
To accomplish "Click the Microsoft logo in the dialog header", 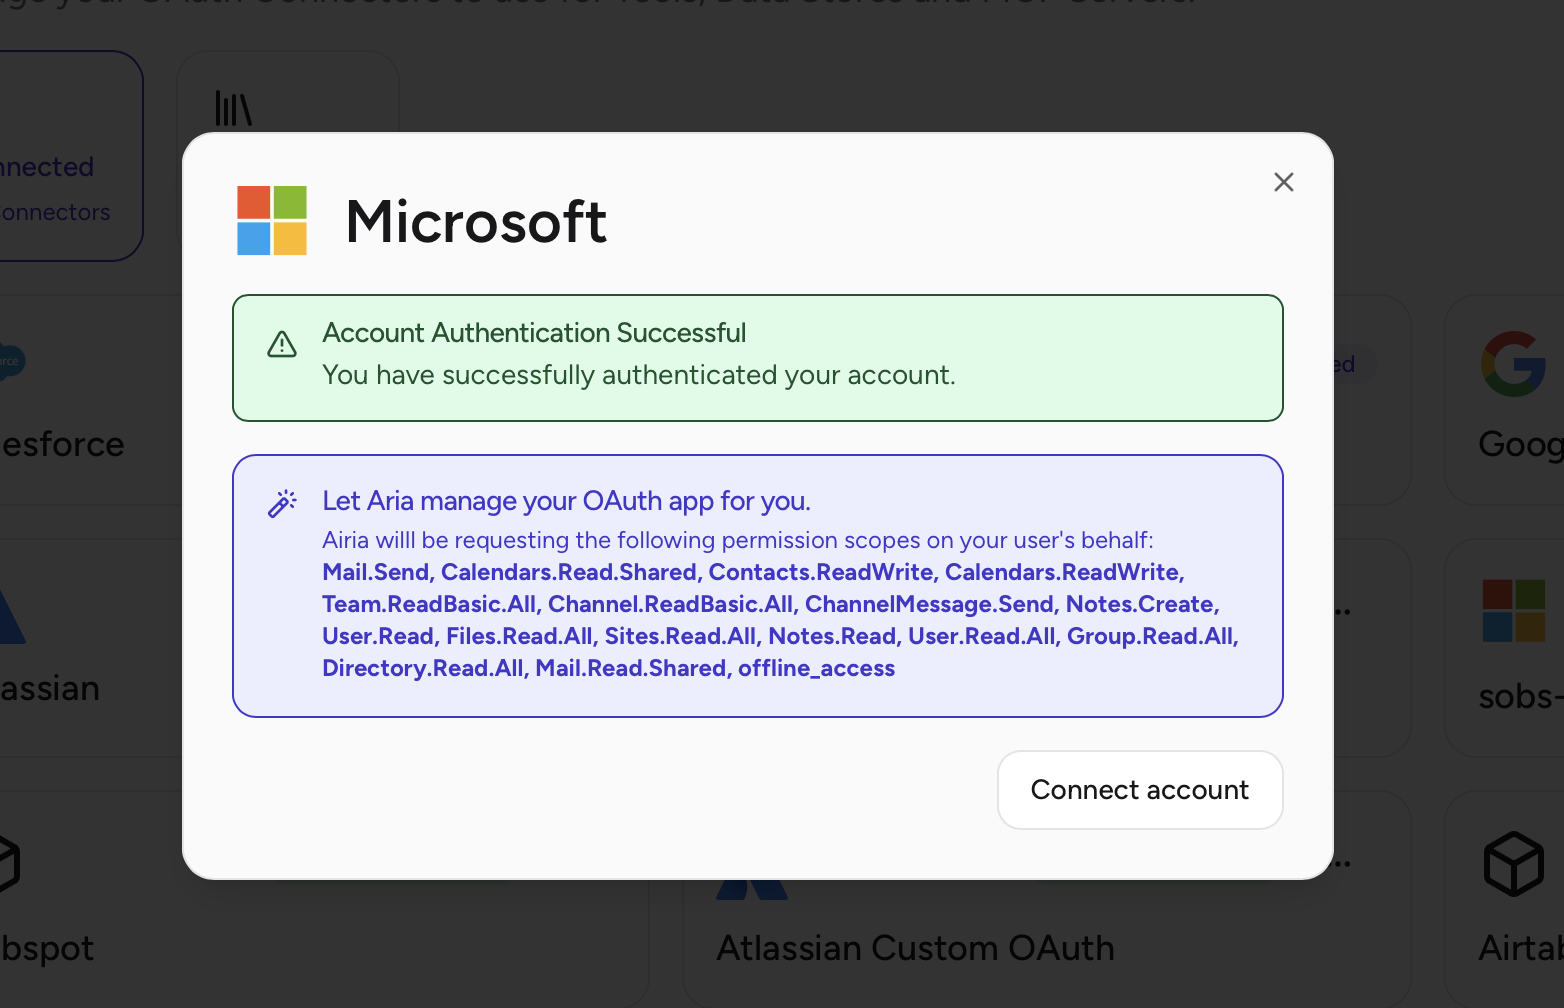I will pyautogui.click(x=271, y=220).
